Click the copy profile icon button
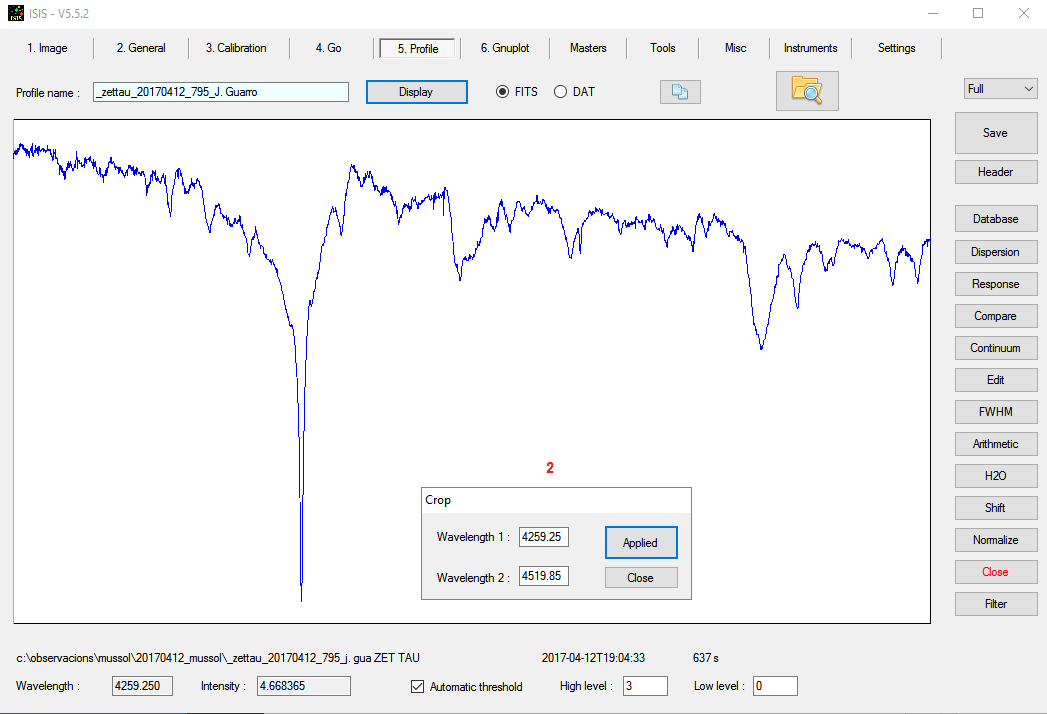Image resolution: width=1047 pixels, height=714 pixels. [680, 92]
